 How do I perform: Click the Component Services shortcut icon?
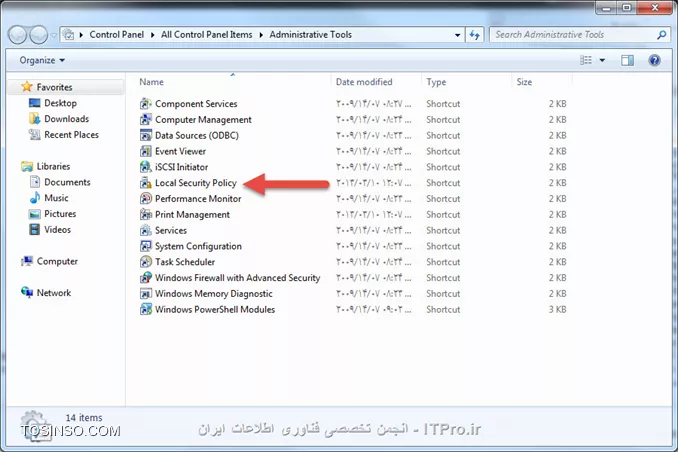click(146, 104)
